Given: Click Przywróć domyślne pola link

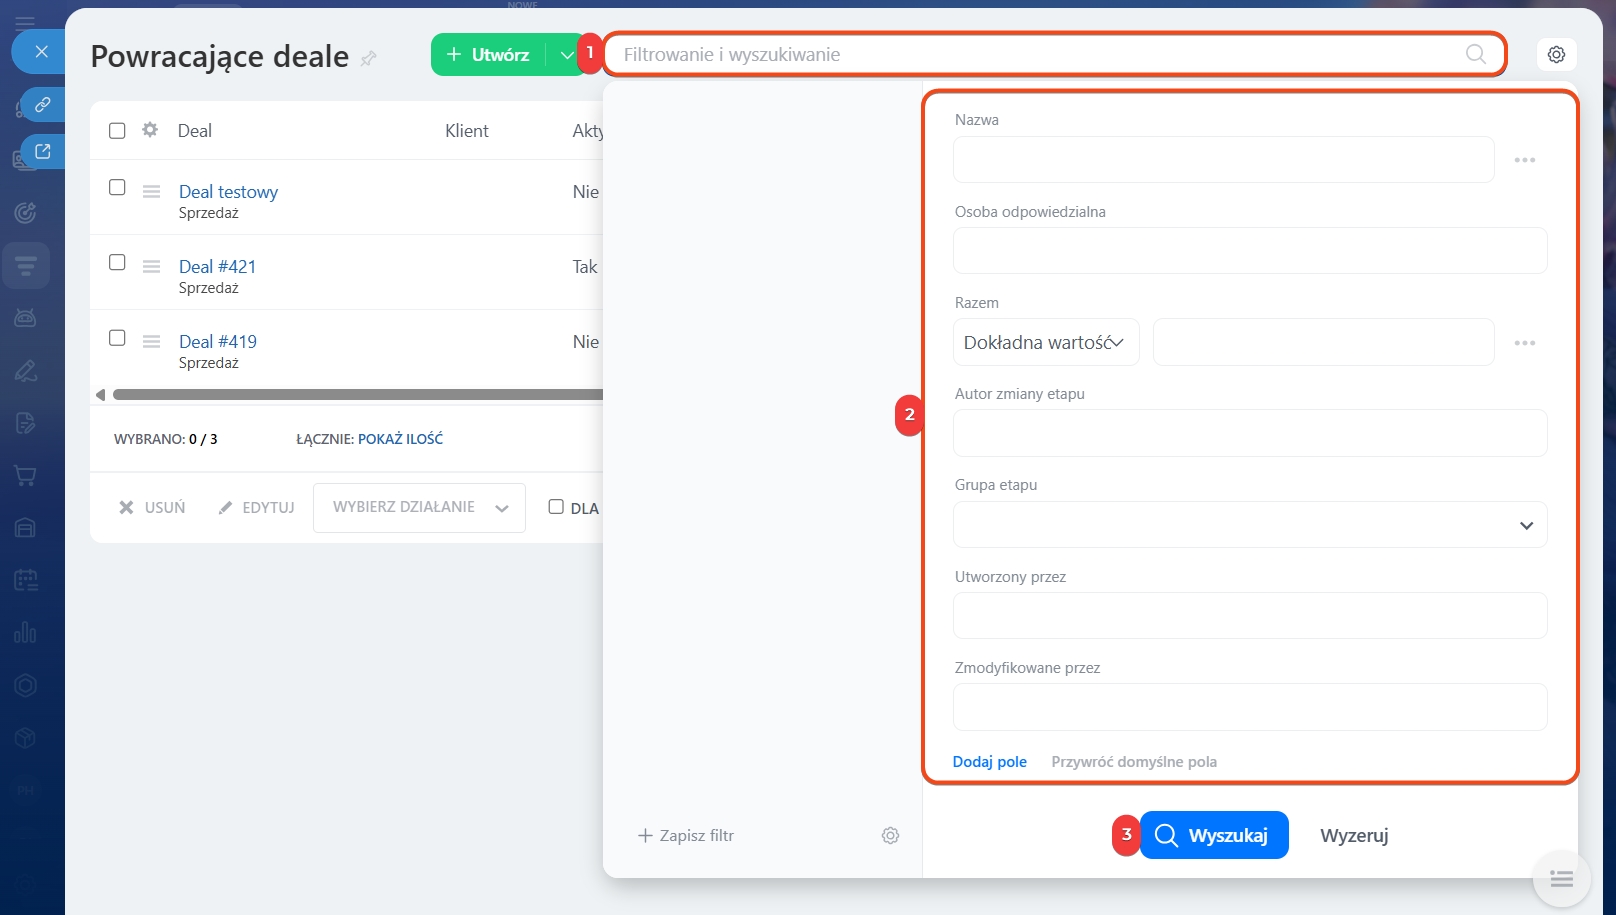Looking at the screenshot, I should tap(1134, 762).
